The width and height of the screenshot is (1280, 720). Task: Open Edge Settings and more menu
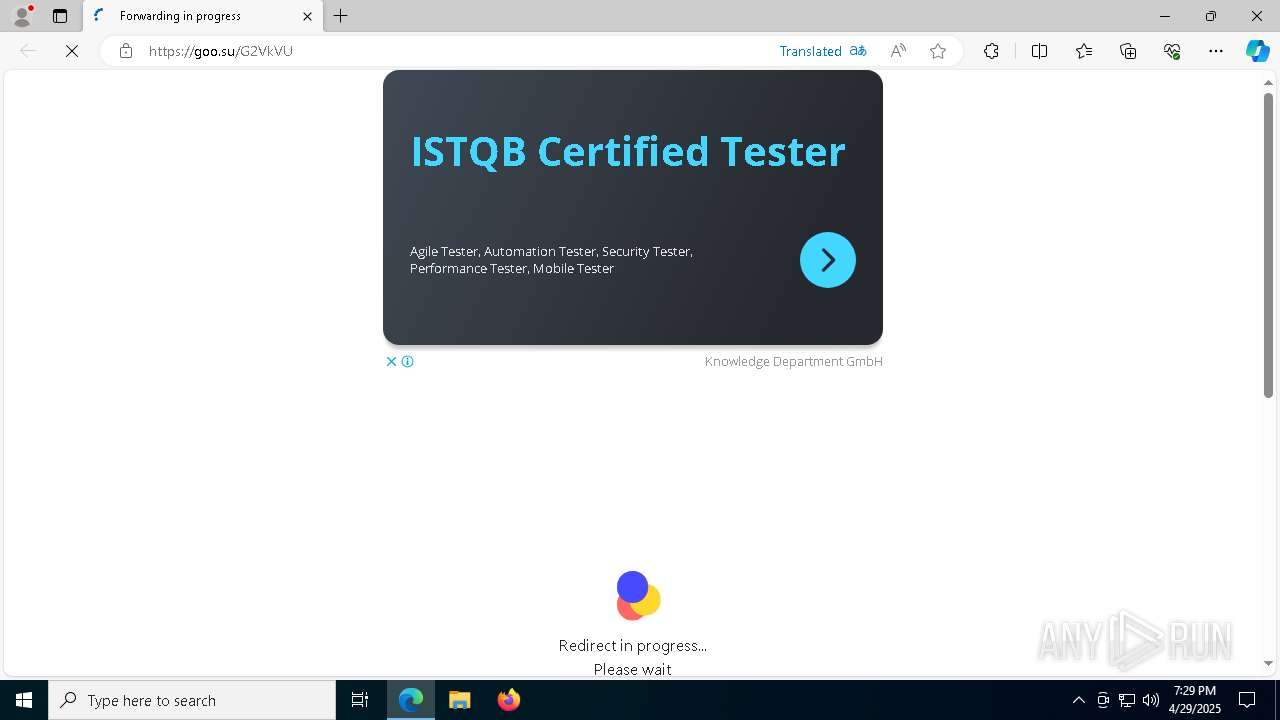(x=1216, y=51)
